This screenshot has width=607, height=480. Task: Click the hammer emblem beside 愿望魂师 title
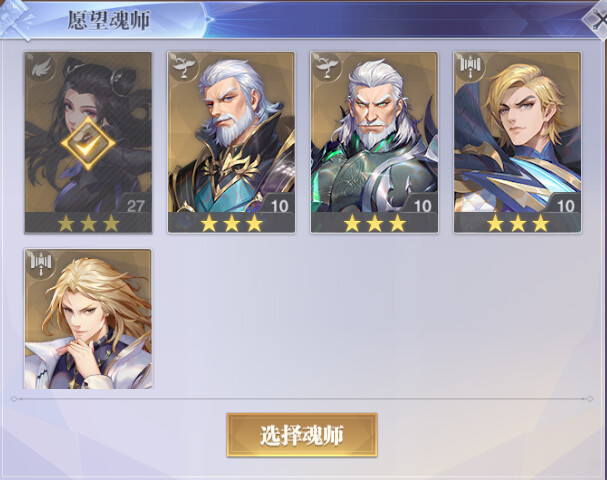click(16, 21)
